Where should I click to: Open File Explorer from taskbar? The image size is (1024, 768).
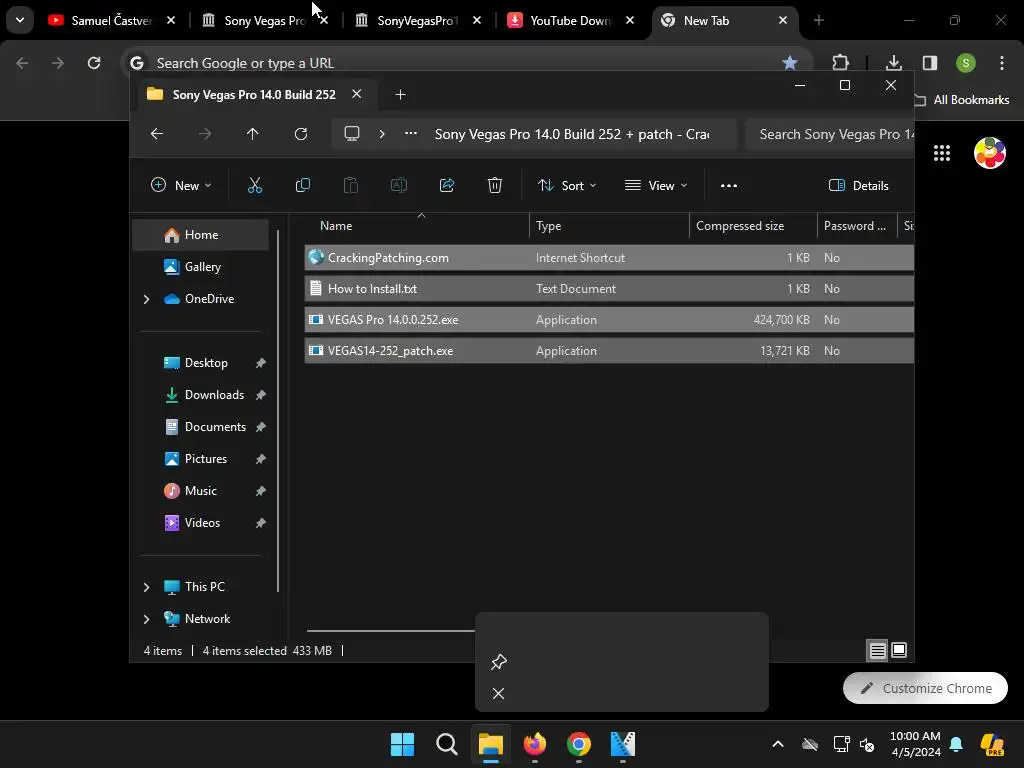(x=491, y=744)
